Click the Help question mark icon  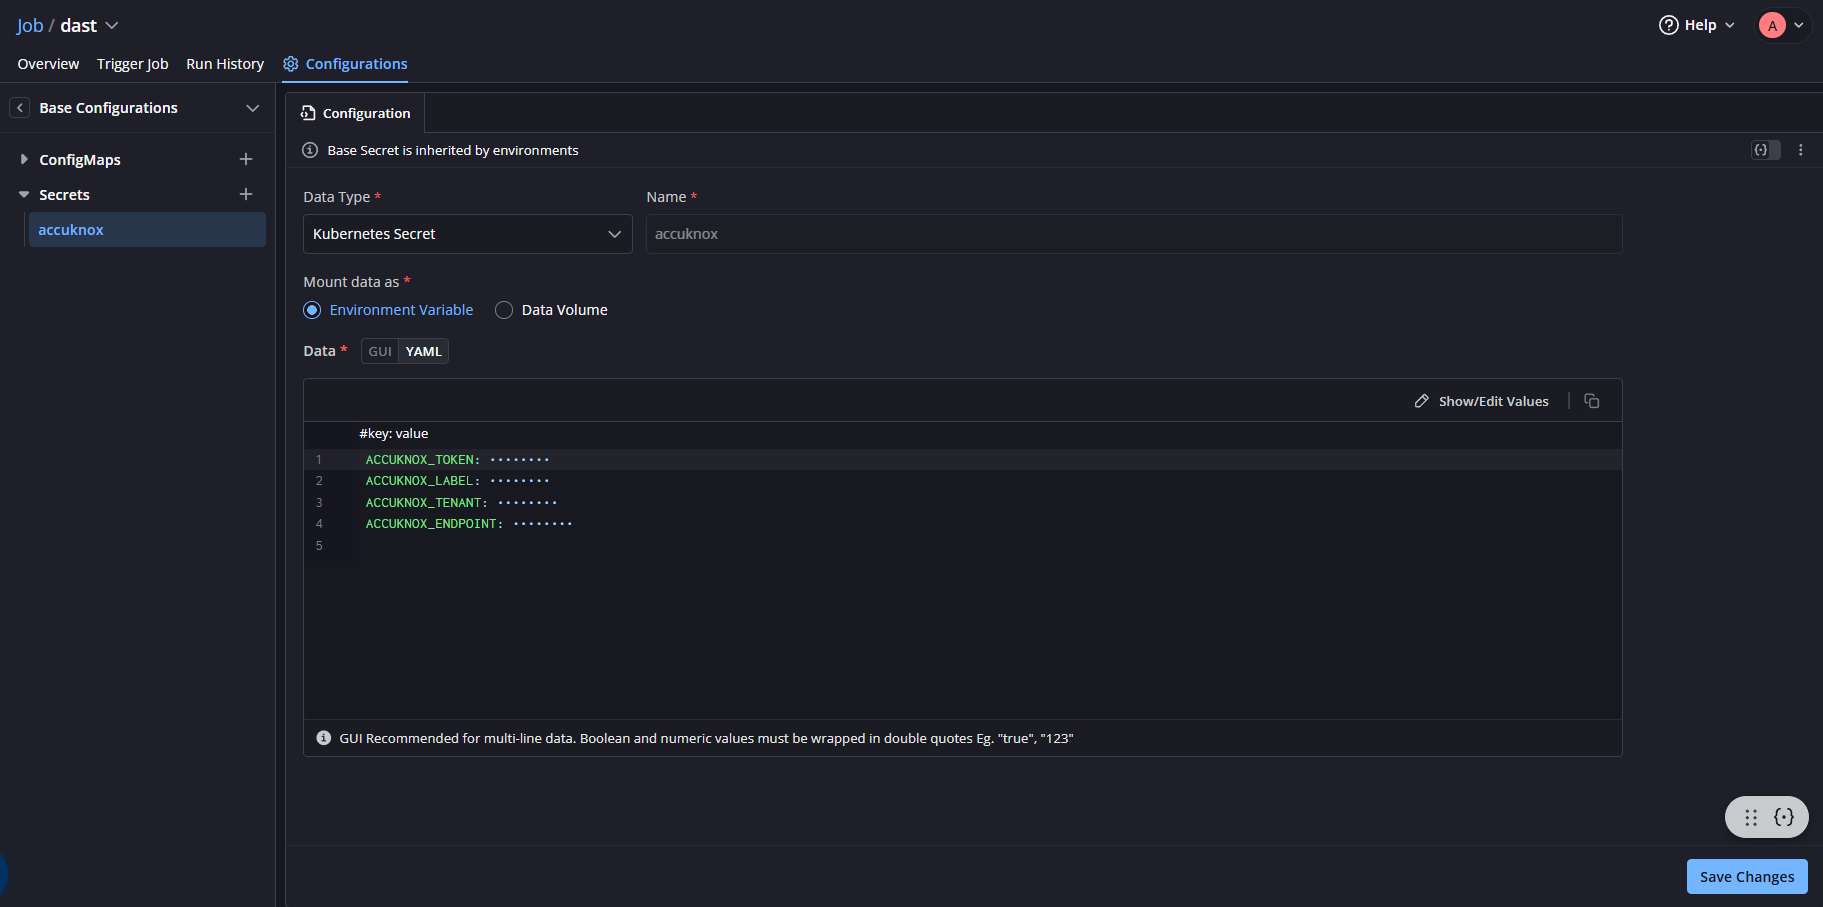[x=1668, y=25]
